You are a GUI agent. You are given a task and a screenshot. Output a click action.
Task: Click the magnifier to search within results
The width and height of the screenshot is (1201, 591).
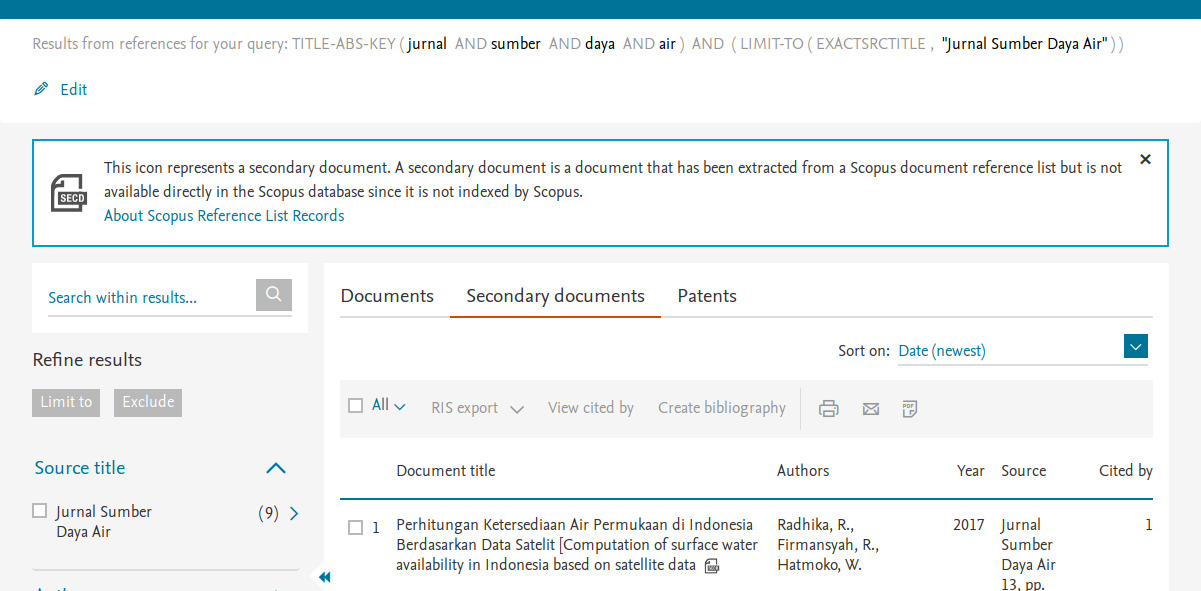pos(273,294)
